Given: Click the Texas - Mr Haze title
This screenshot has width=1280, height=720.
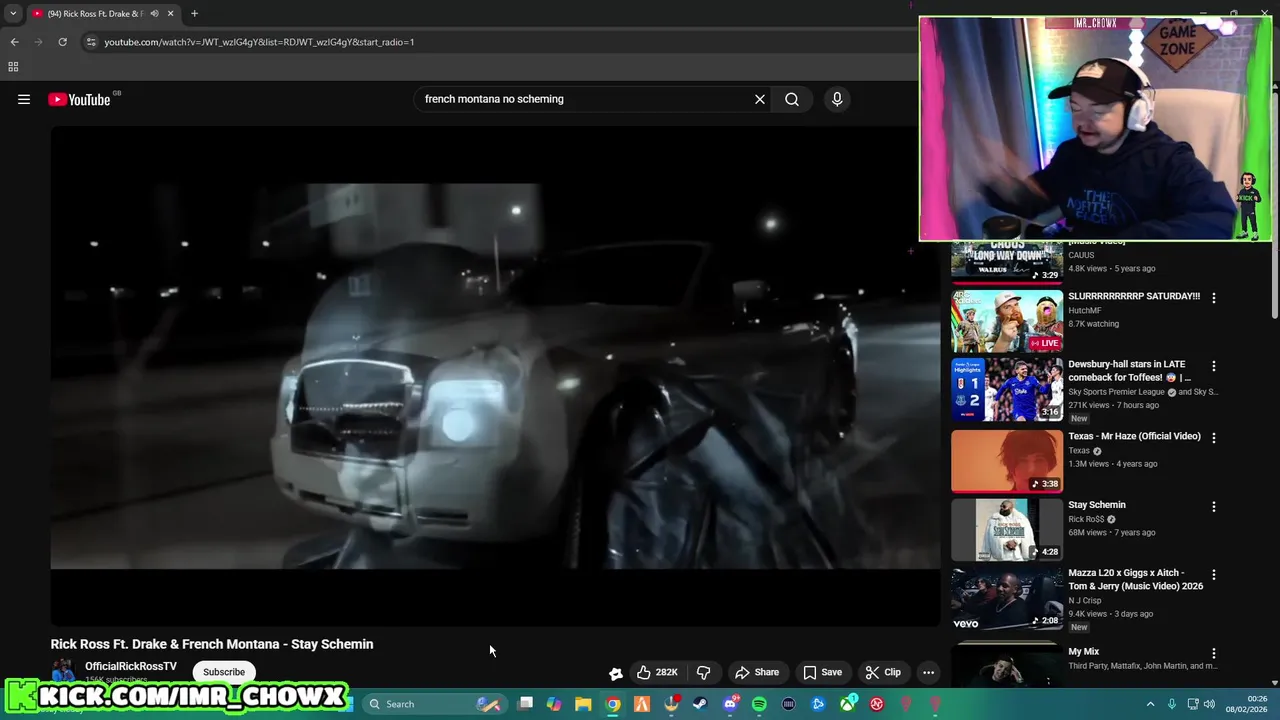Looking at the screenshot, I should 1134,436.
